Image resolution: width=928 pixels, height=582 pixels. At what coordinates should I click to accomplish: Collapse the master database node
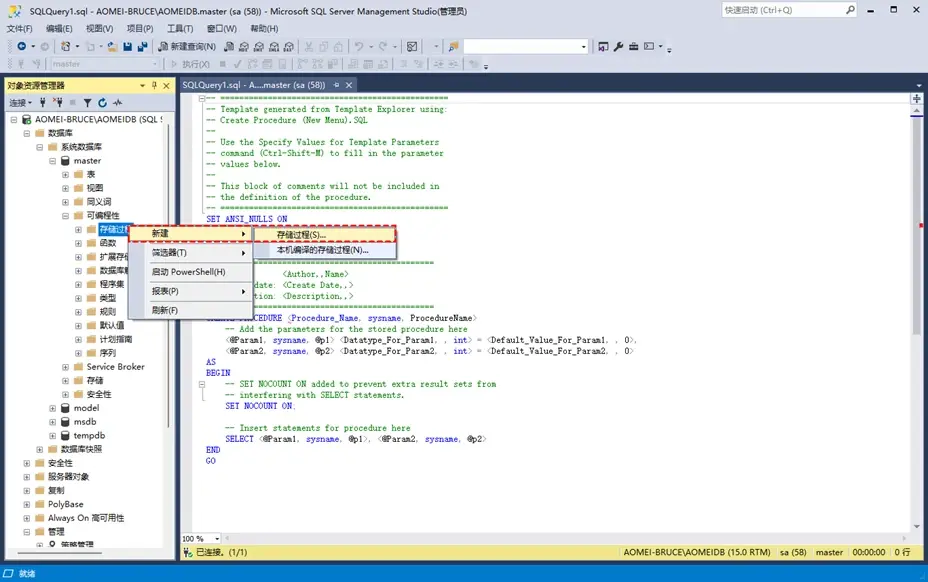point(53,160)
